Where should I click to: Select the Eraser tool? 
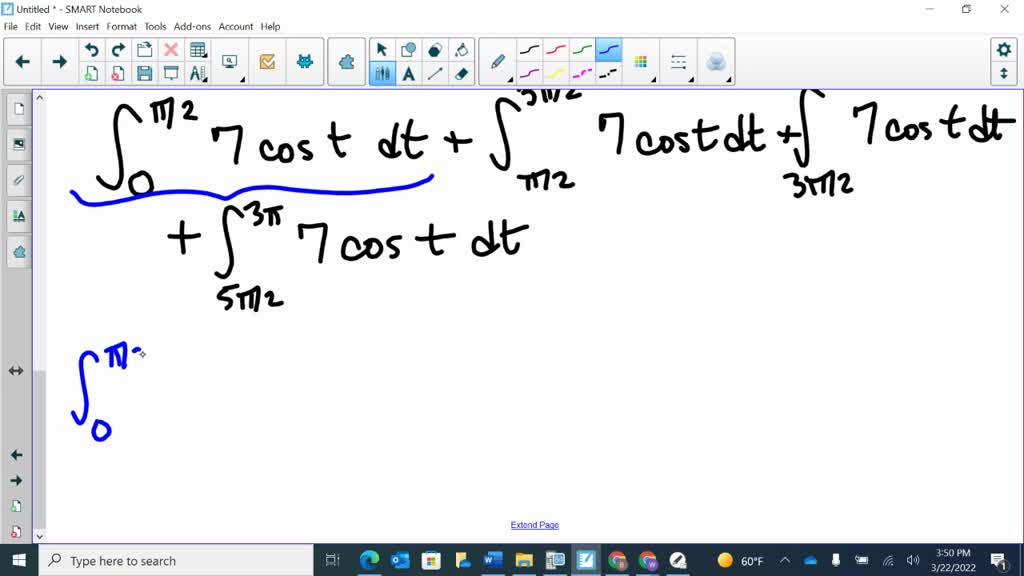pos(461,72)
